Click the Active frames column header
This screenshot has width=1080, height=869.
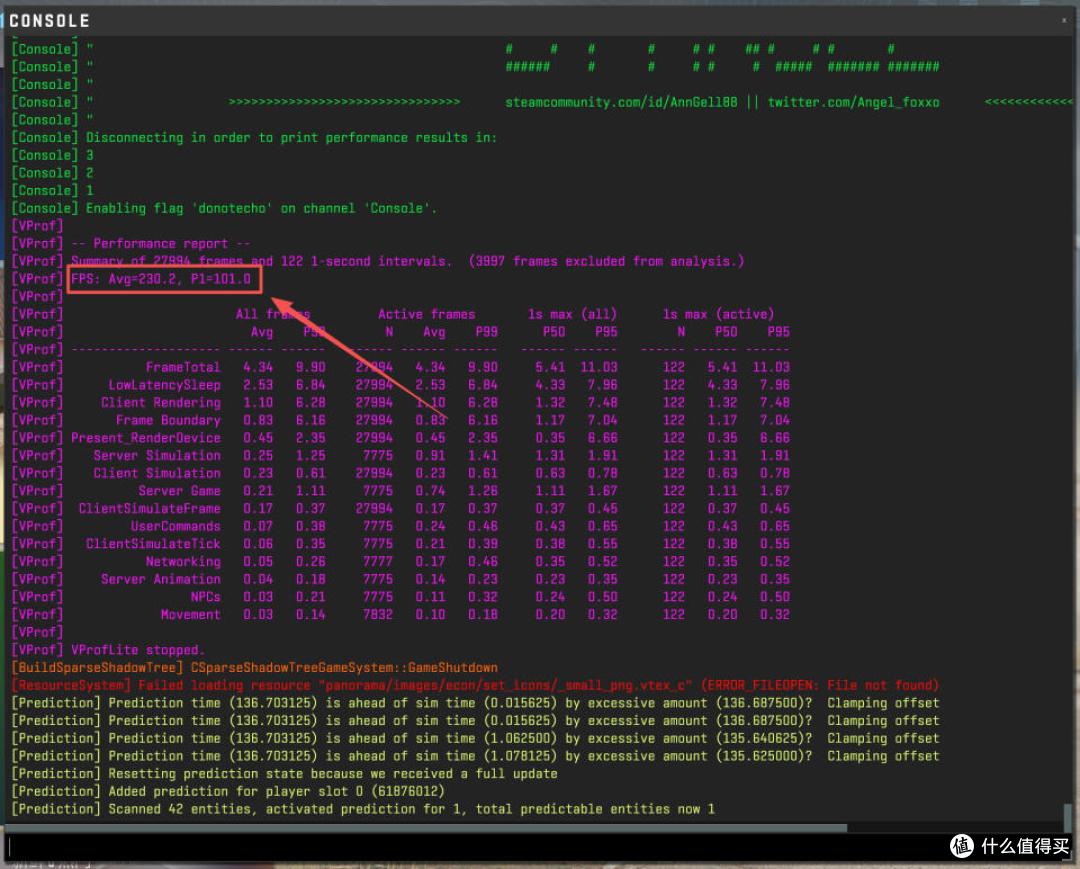tap(426, 314)
